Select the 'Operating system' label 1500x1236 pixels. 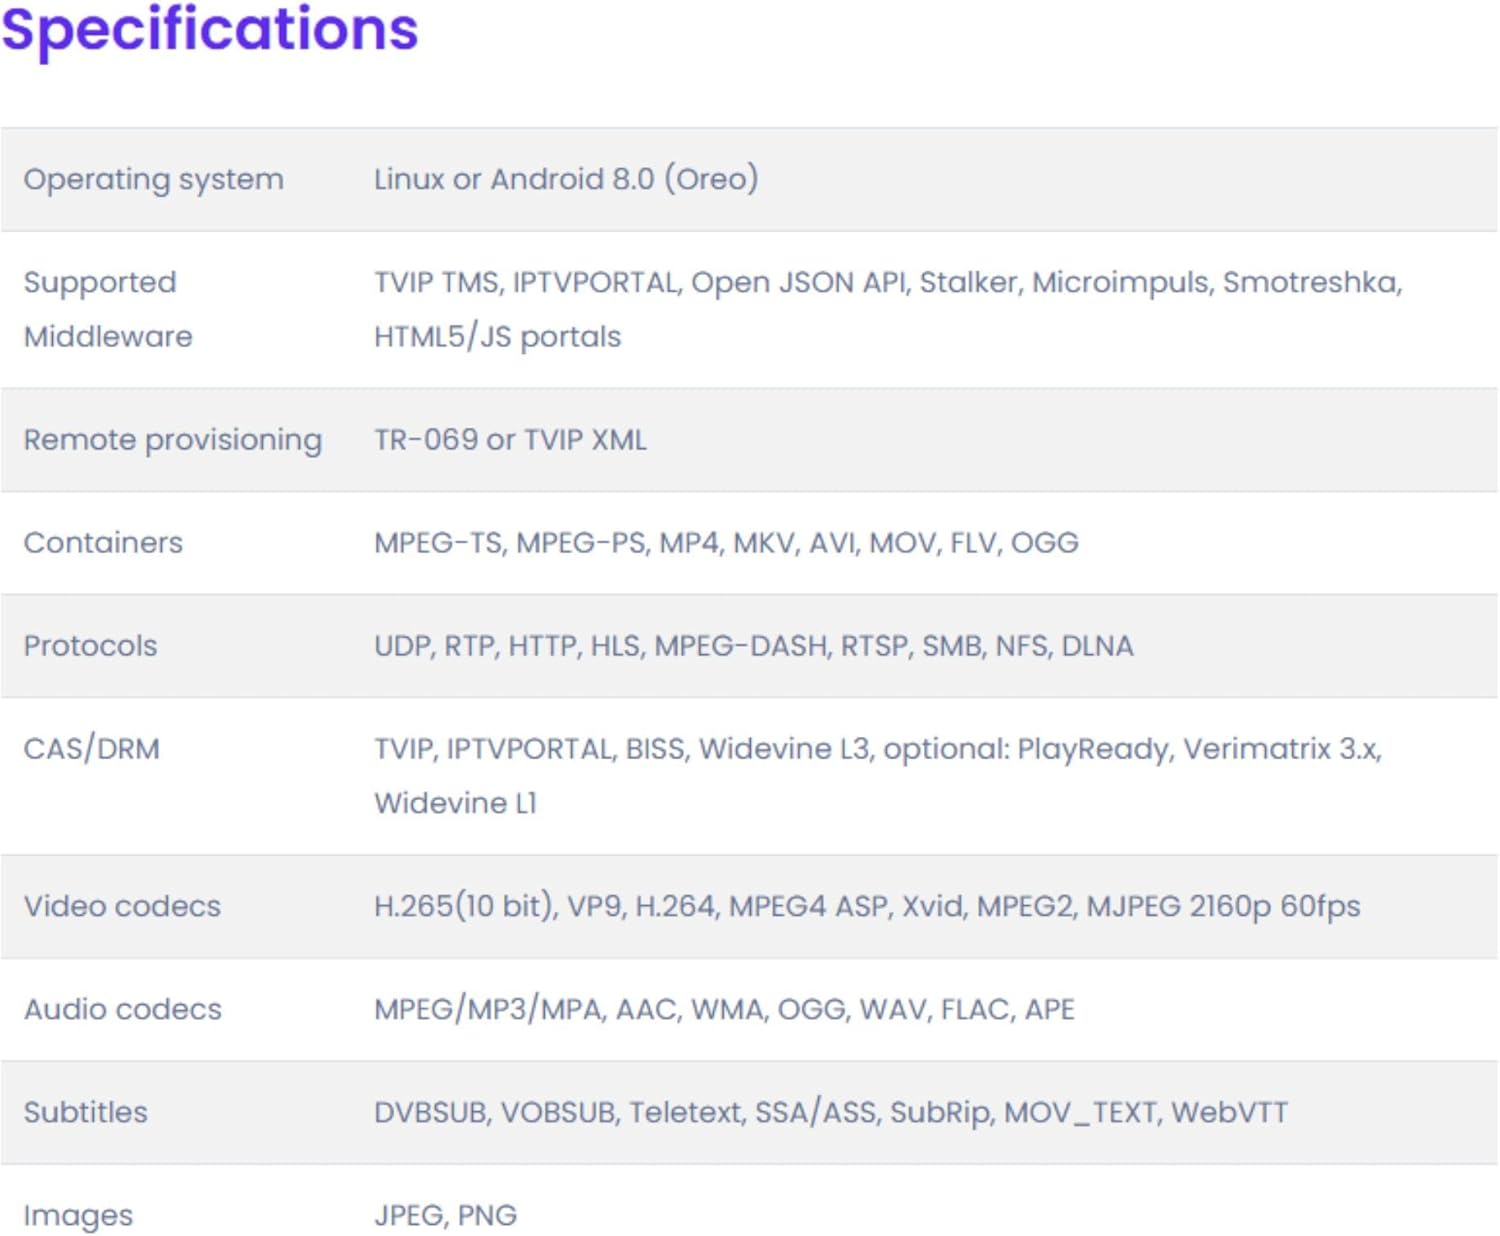click(x=153, y=180)
